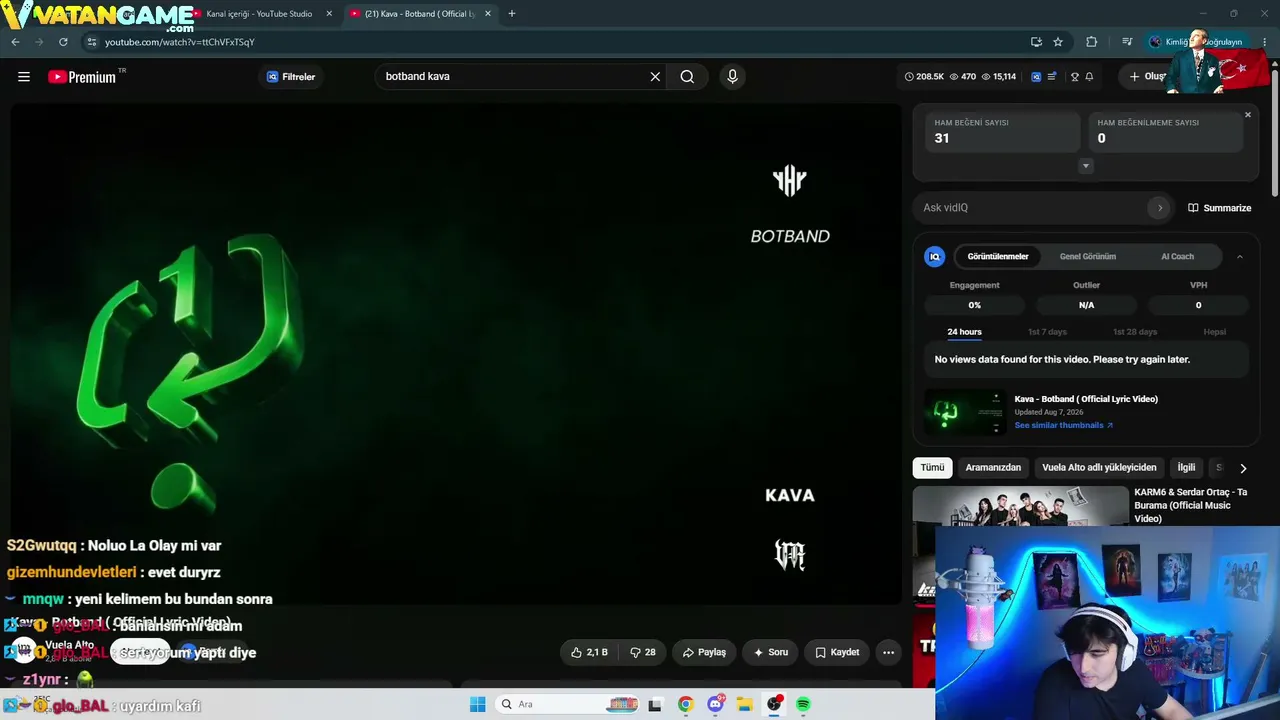Open Chrome from the taskbar
This screenshot has height=720, width=1280.
(685, 705)
